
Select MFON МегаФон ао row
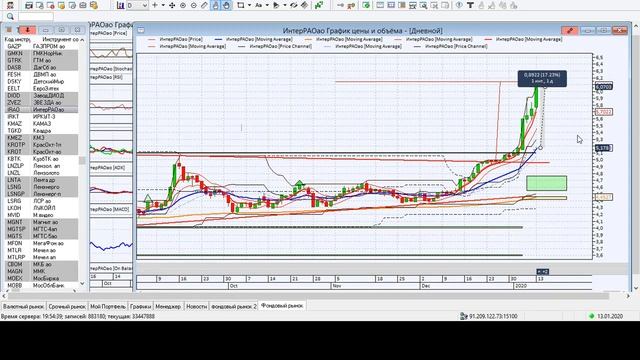pyautogui.click(x=41, y=243)
